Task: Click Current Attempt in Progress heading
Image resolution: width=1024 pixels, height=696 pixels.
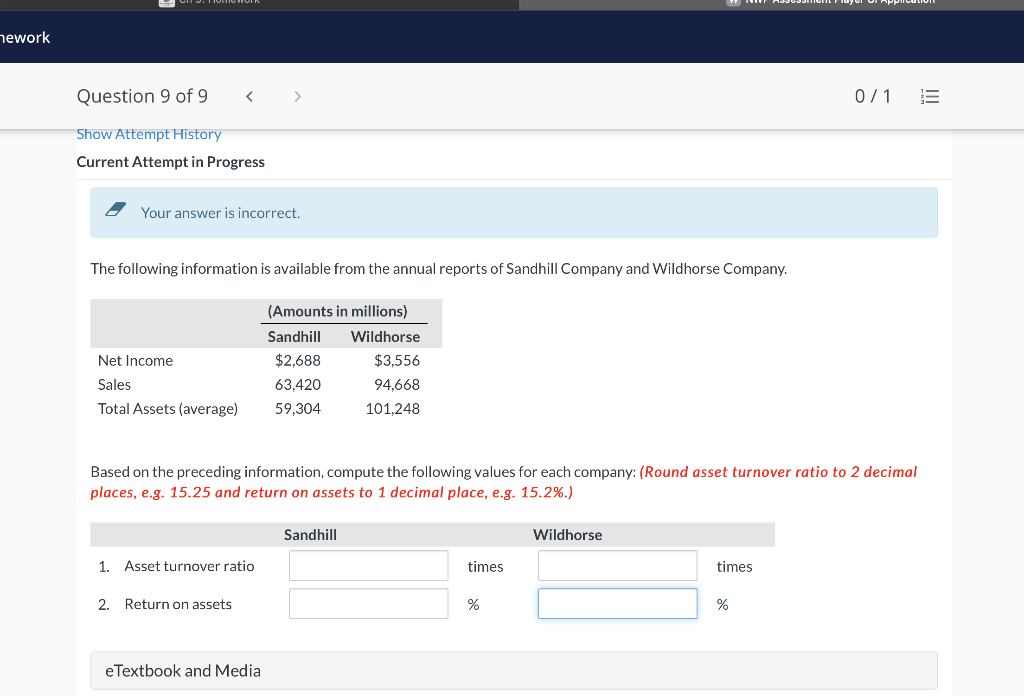Action: click(x=170, y=162)
